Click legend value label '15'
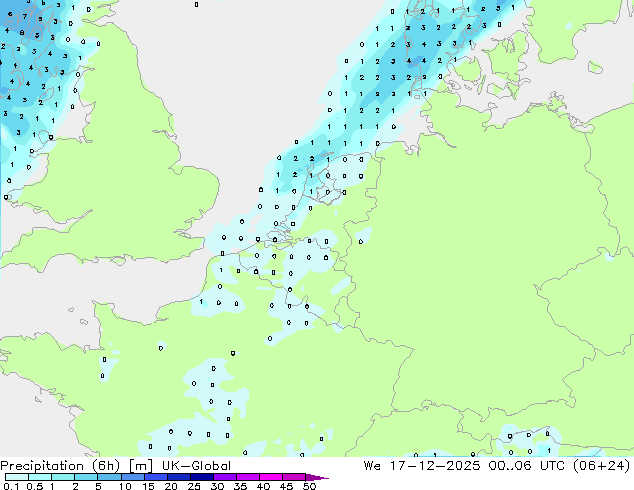This screenshot has width=634, height=490. click(148, 486)
